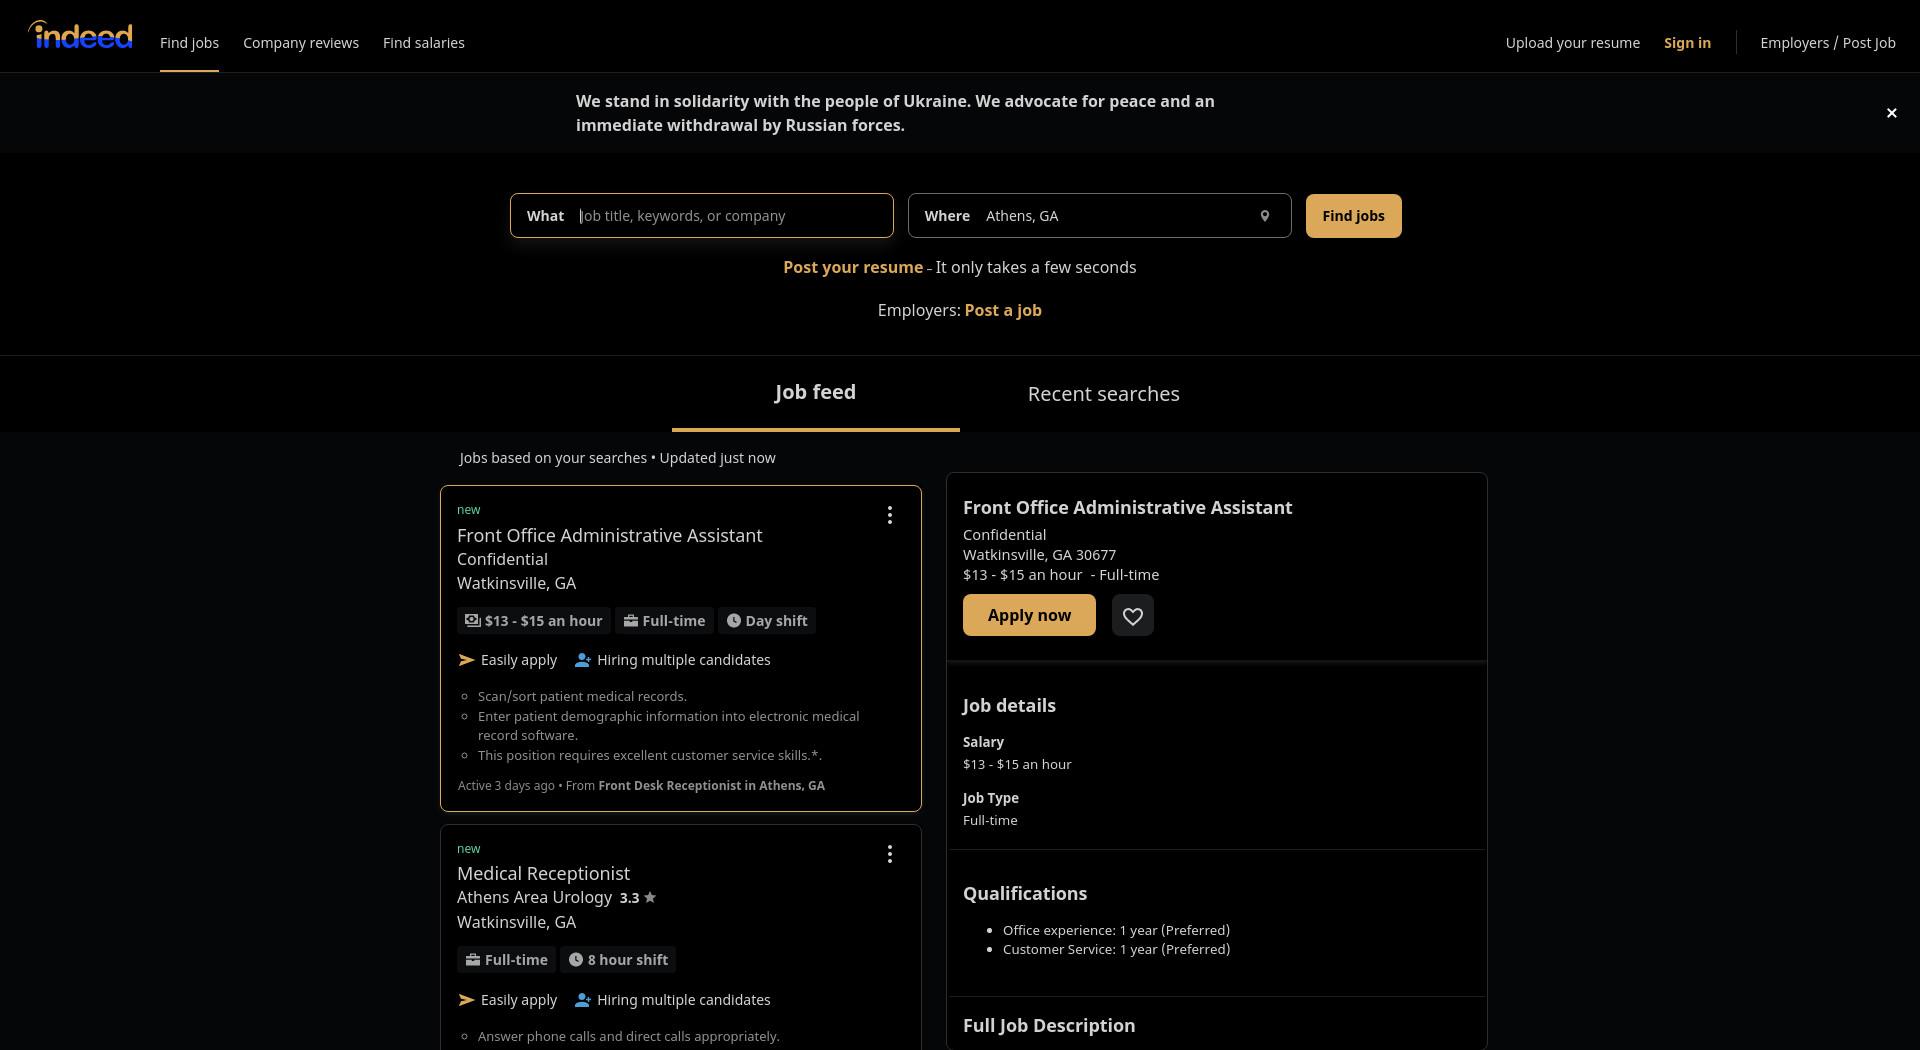Click the Indeed logo
Image resolution: width=1920 pixels, height=1050 pixels.
click(80, 36)
